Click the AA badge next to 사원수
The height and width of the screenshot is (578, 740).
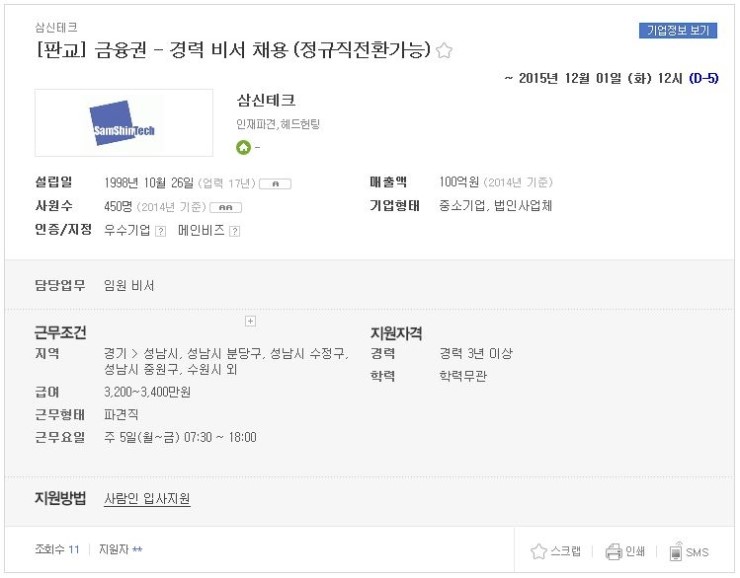226,207
